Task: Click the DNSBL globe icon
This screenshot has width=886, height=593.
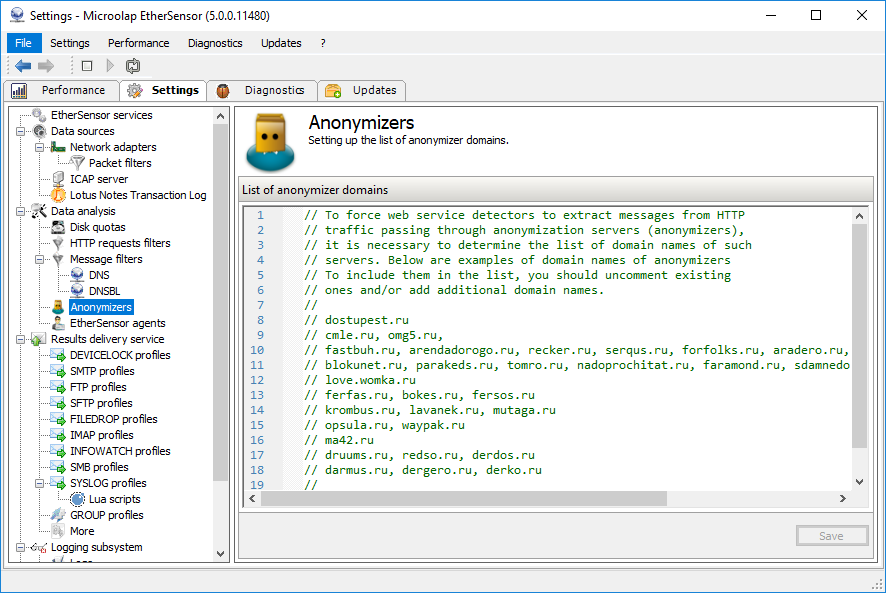Action: (77, 291)
